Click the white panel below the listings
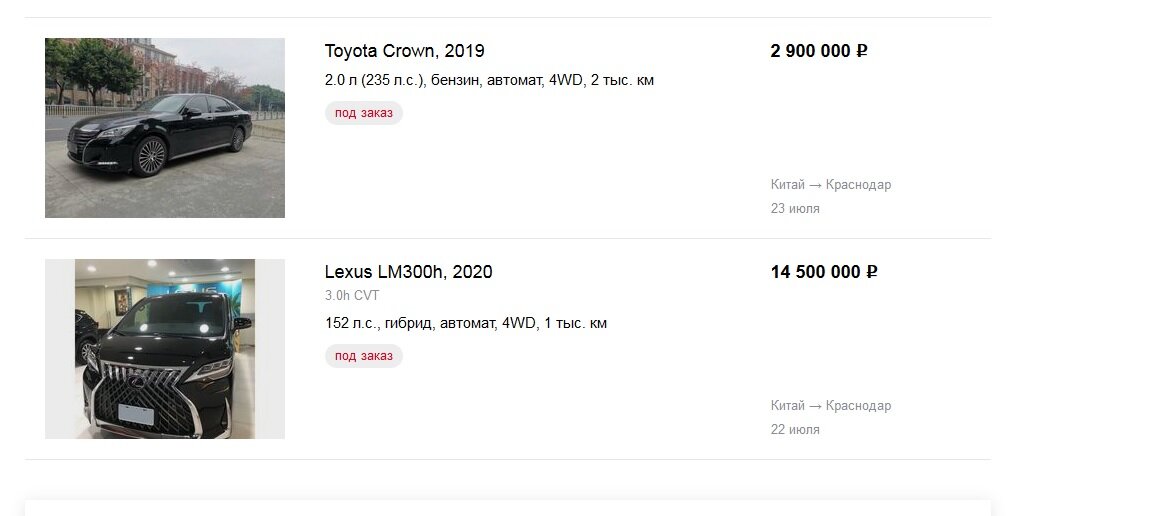1162x516 pixels. [508, 509]
